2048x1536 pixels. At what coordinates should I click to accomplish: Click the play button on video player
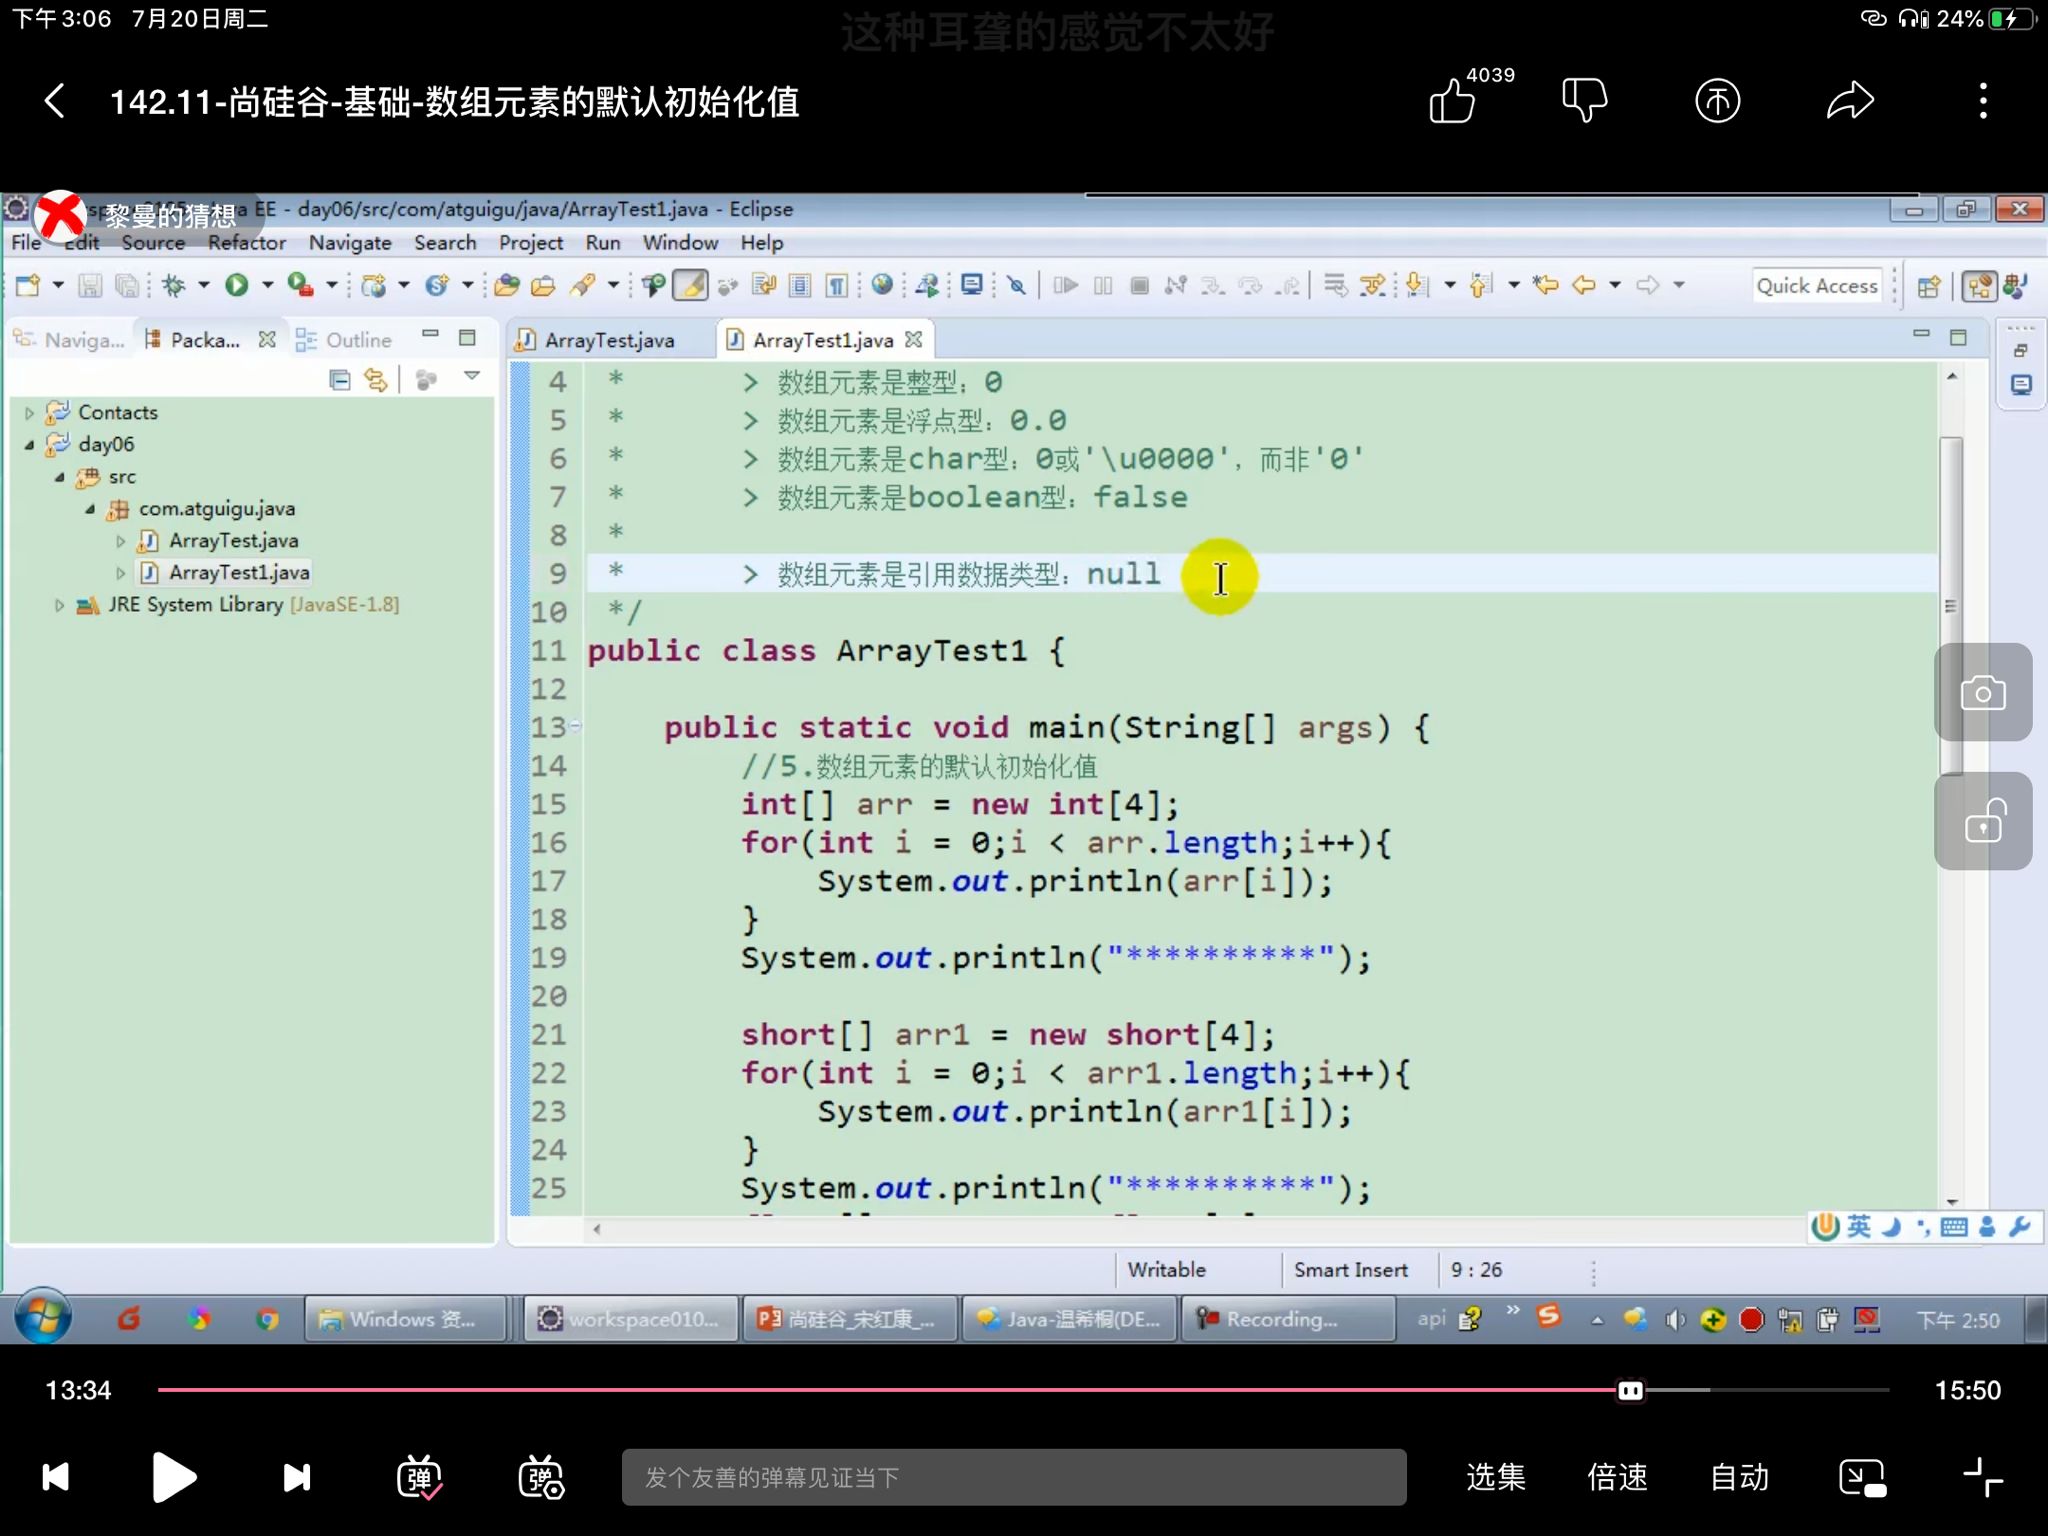click(x=174, y=1478)
